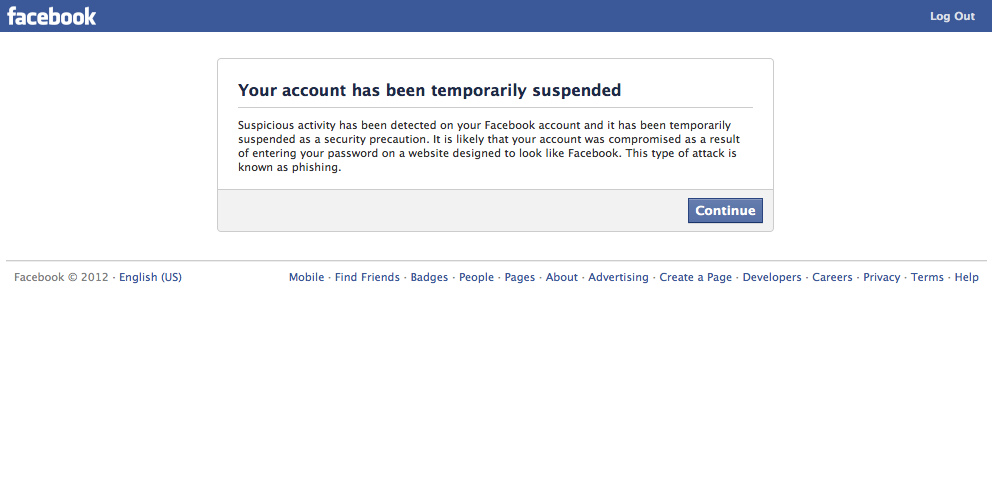Screen dimensions: 992x483
Task: Click the suspicious activity explanation paragraph
Action: point(488,146)
